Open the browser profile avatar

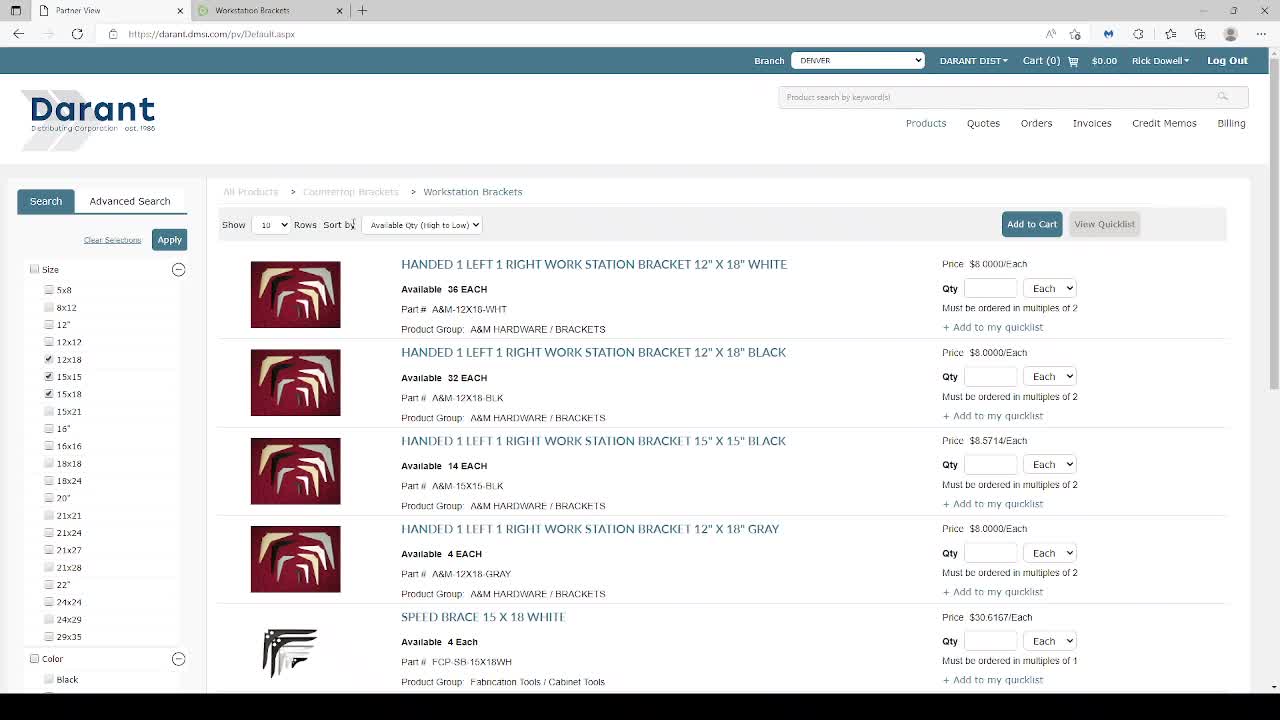tap(1231, 34)
